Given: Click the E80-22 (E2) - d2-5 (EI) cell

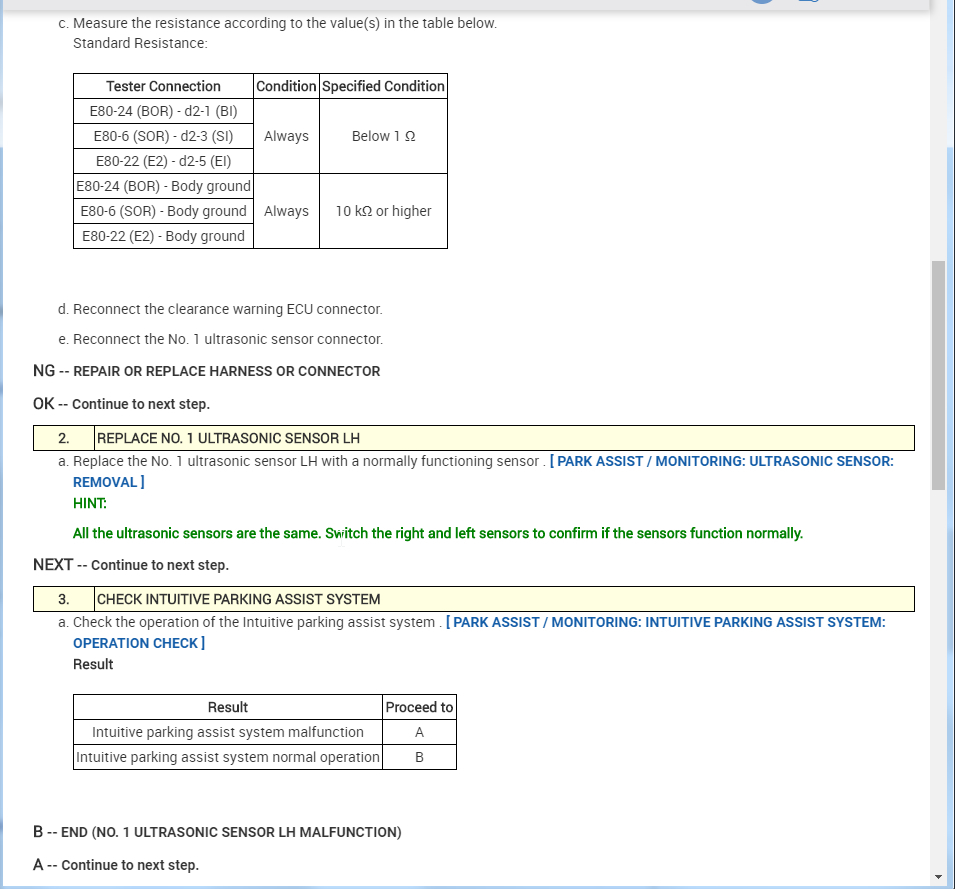Looking at the screenshot, I should click(x=163, y=161).
